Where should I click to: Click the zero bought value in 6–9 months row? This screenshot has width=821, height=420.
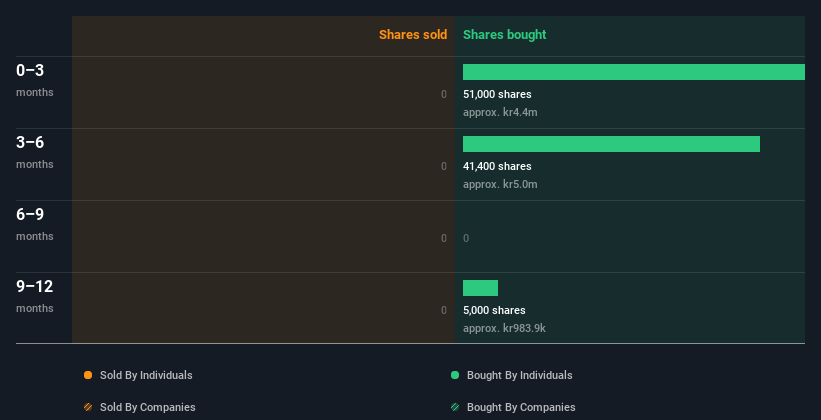click(x=466, y=238)
